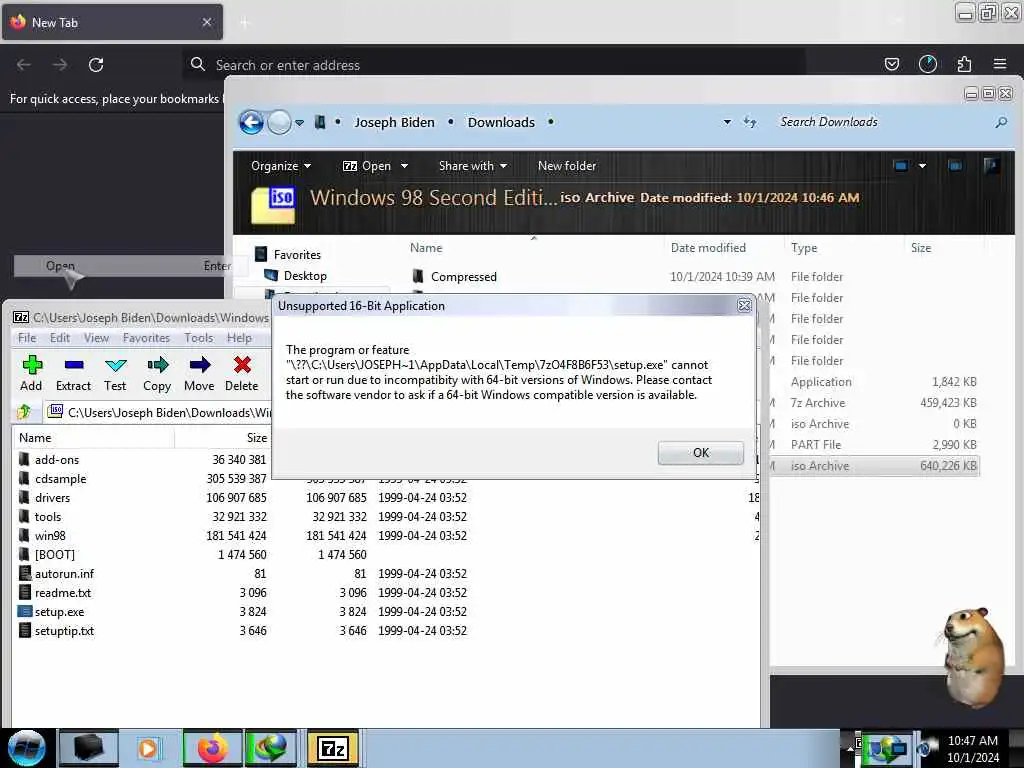The image size is (1024, 768).
Task: Open the address bar history dropdown arrow
Action: point(727,122)
